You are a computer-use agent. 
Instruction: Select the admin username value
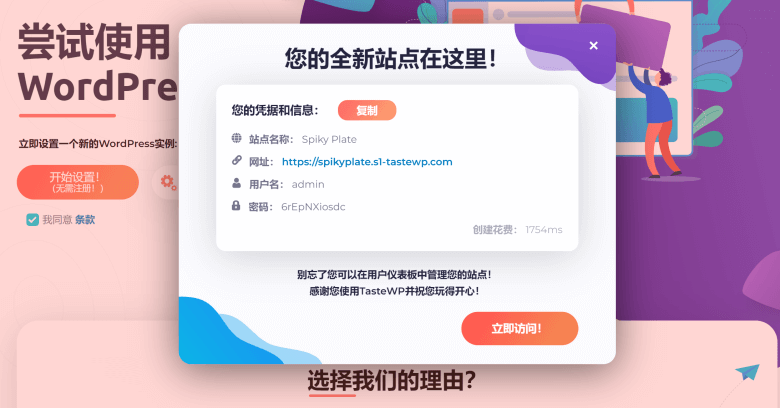pyautogui.click(x=308, y=184)
